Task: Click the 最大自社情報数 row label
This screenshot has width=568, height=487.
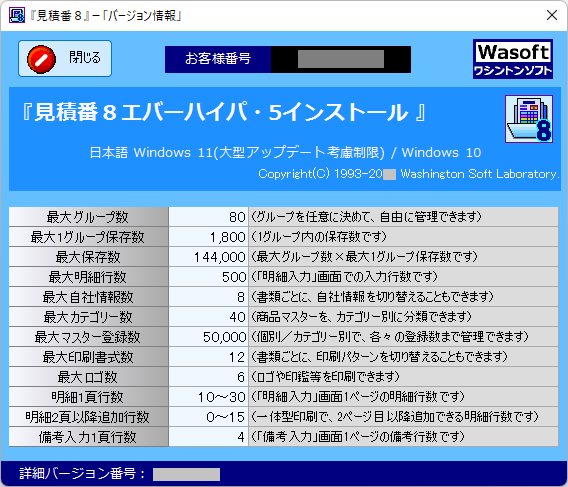Action: pos(88,297)
